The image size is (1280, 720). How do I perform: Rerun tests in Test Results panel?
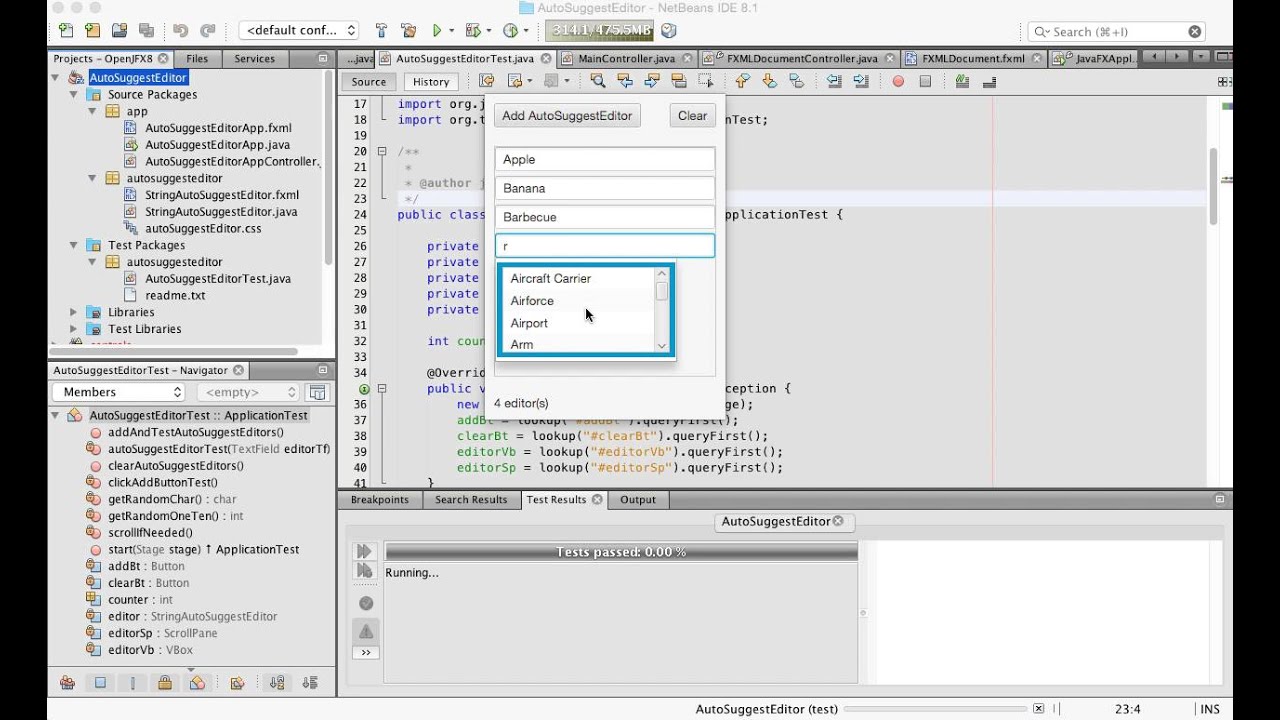tap(365, 551)
